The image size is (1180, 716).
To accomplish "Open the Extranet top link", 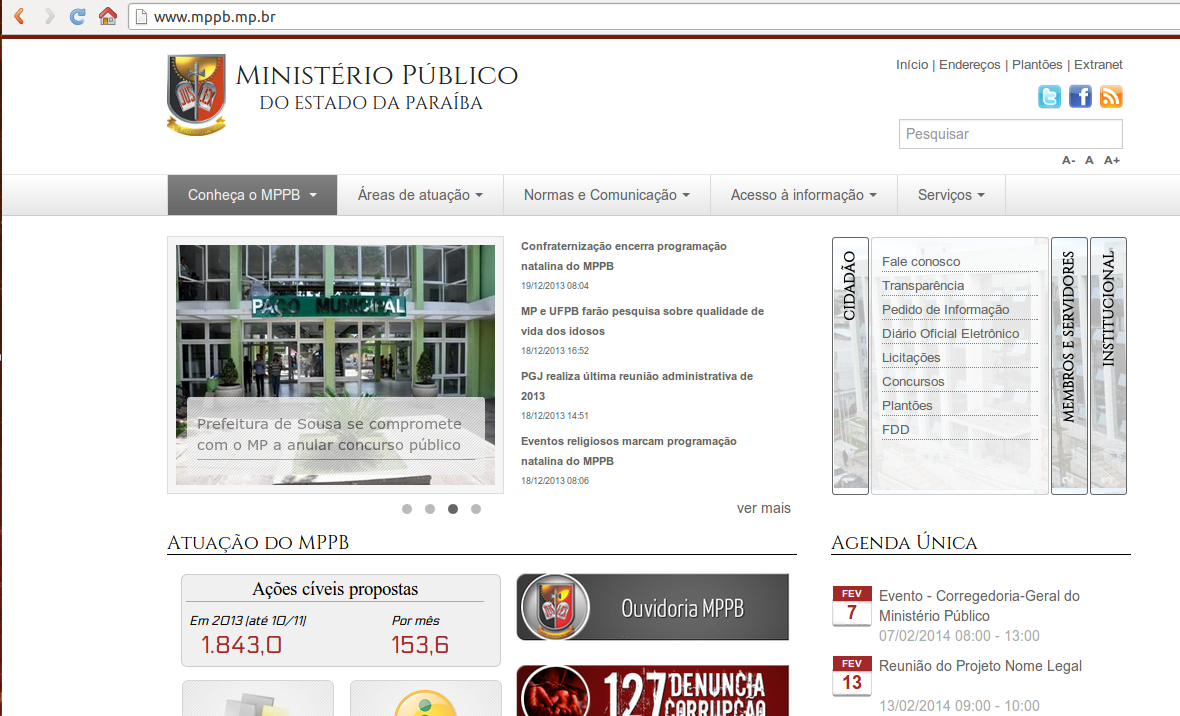I will (x=1098, y=65).
